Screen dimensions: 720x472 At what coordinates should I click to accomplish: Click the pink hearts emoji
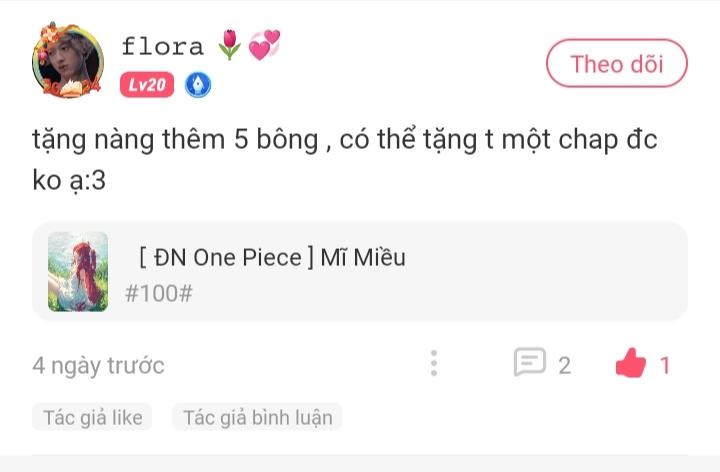pos(264,45)
